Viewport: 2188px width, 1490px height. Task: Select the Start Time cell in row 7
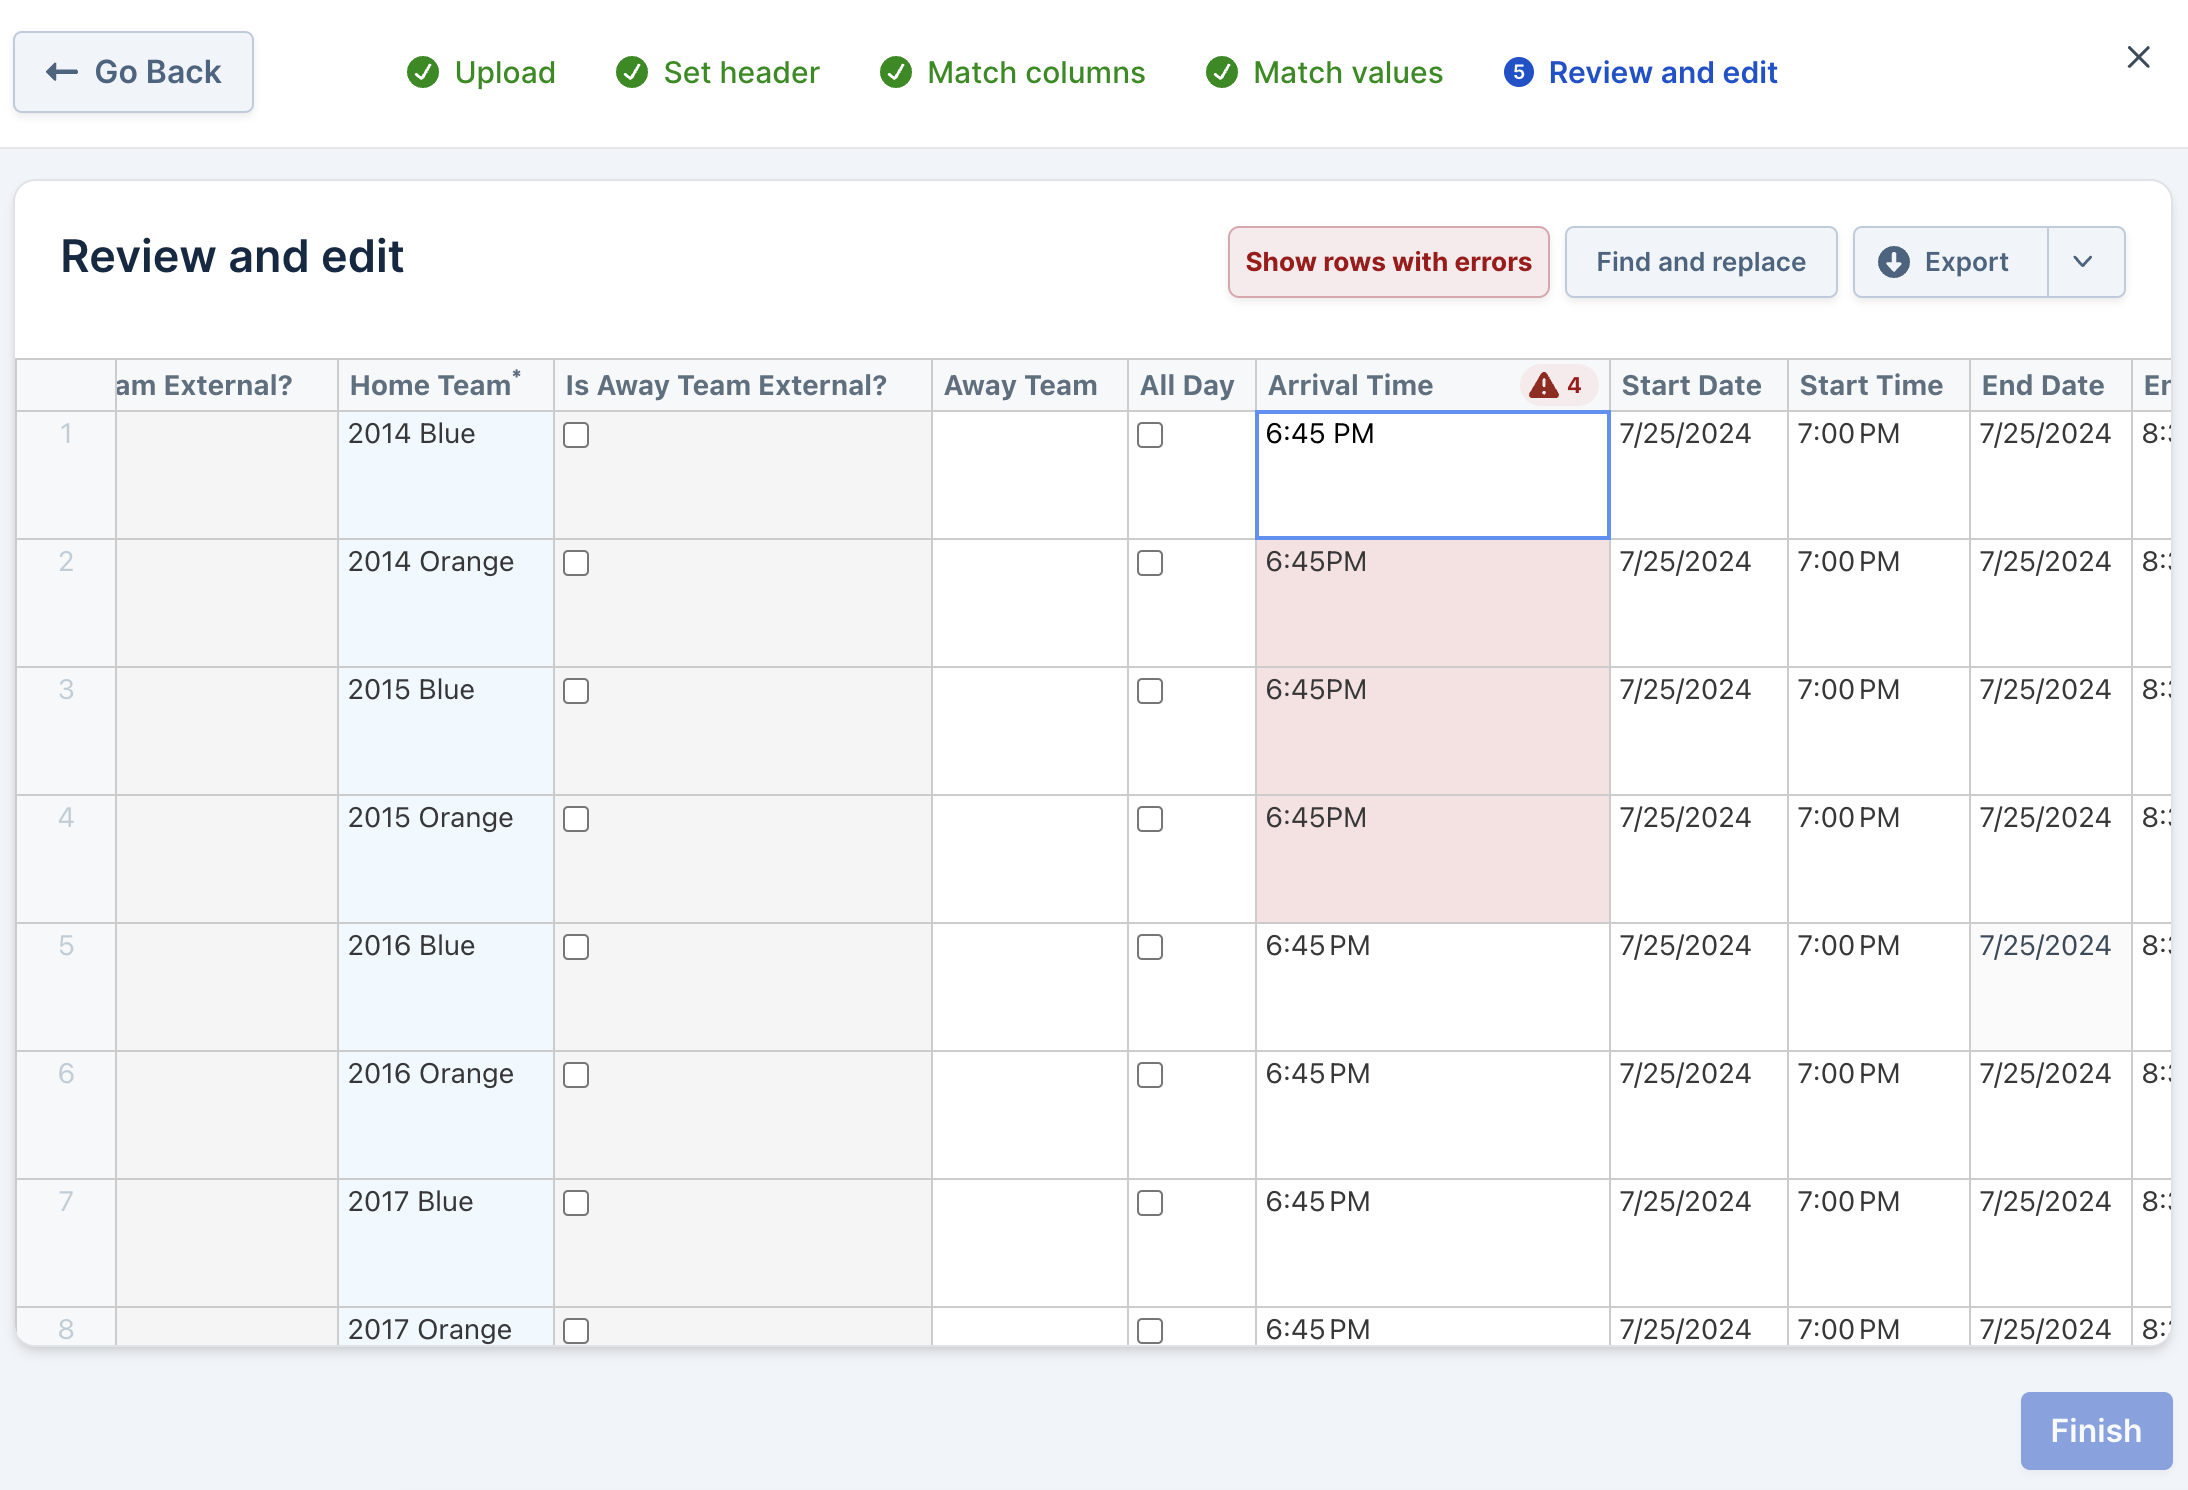(1878, 1243)
